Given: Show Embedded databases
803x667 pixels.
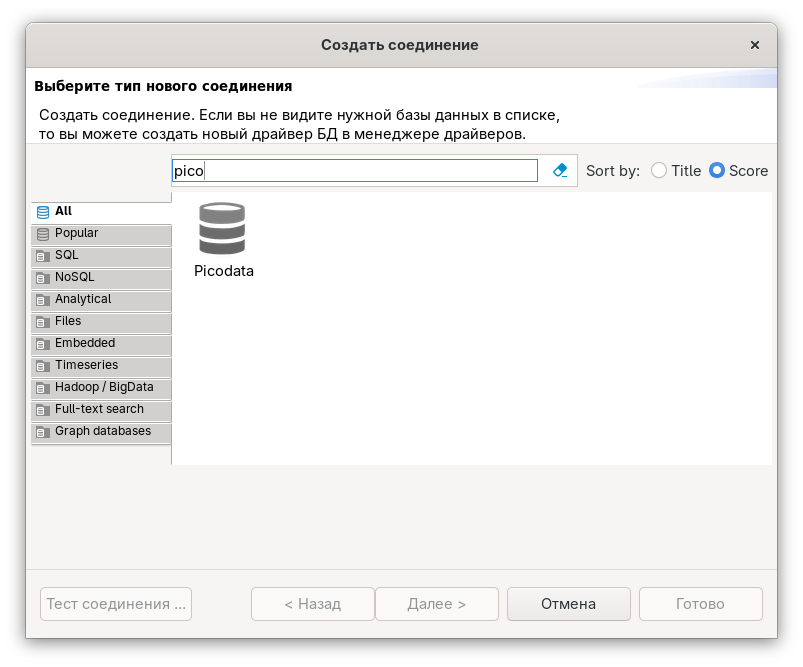Looking at the screenshot, I should coord(84,343).
